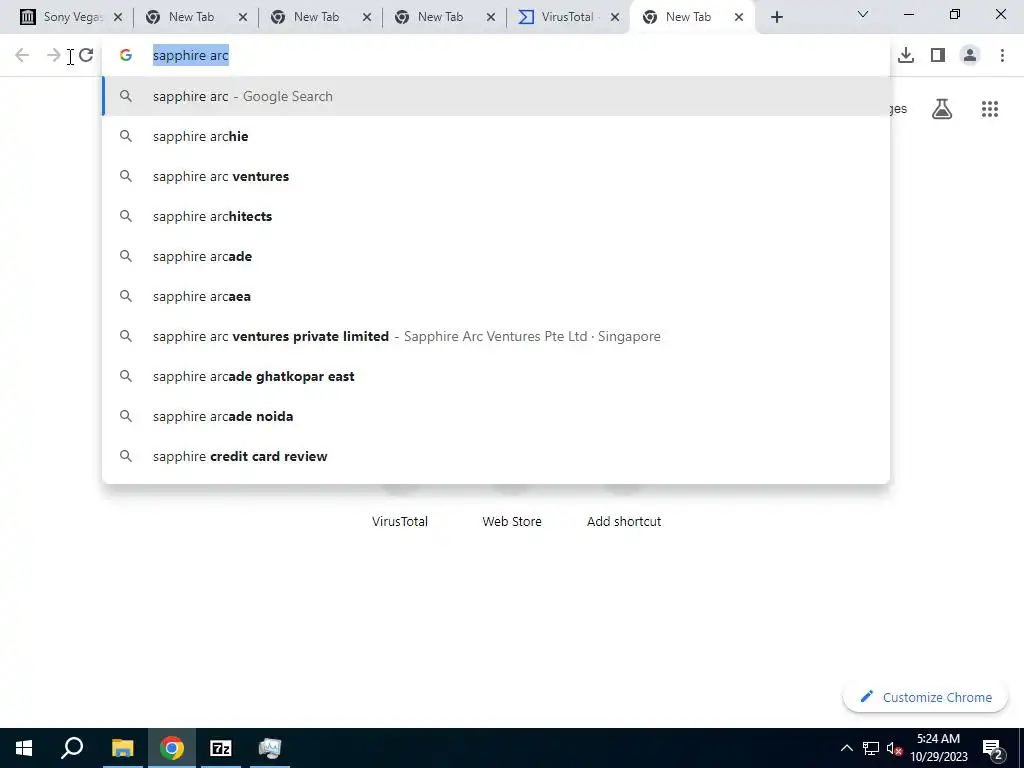Viewport: 1024px width, 768px height.
Task: Pick 'sapphire arcade ghatkopar east' suggestion
Action: click(496, 376)
